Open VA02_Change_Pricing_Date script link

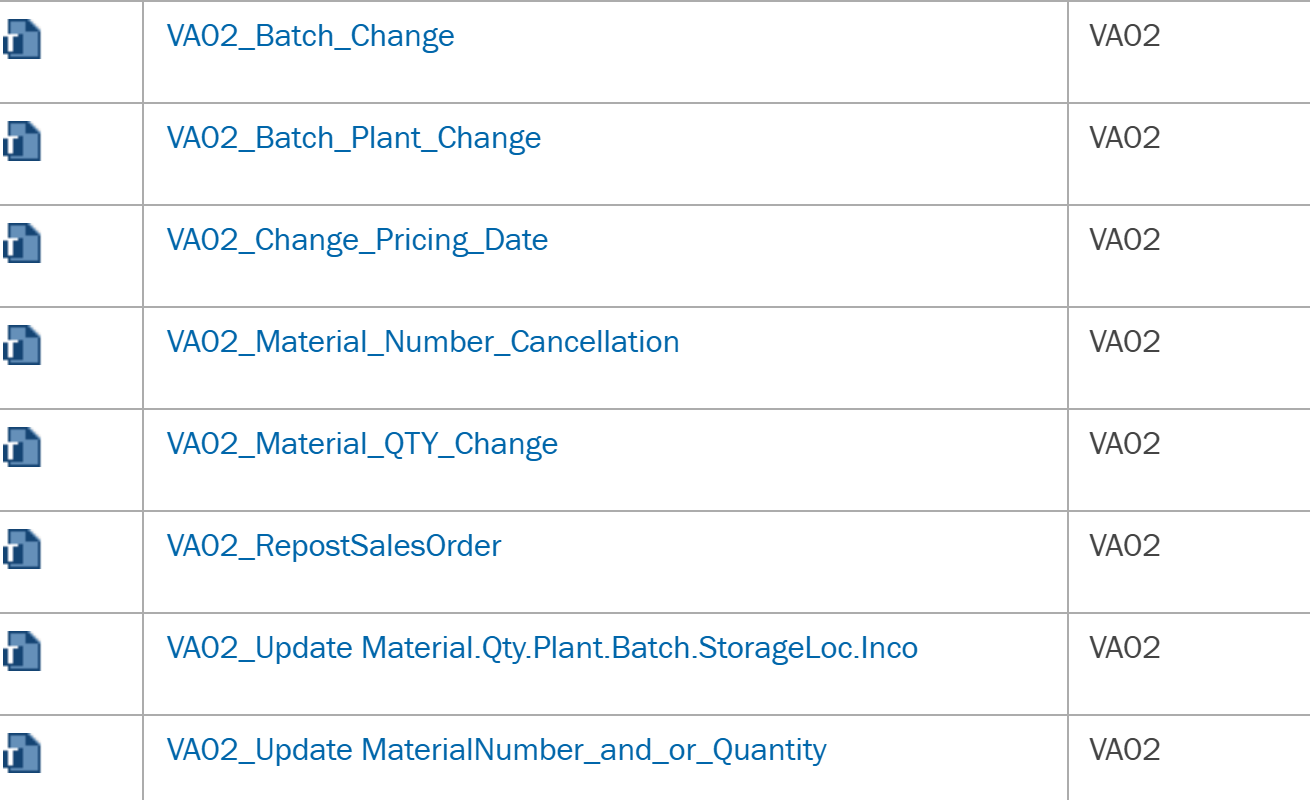357,241
